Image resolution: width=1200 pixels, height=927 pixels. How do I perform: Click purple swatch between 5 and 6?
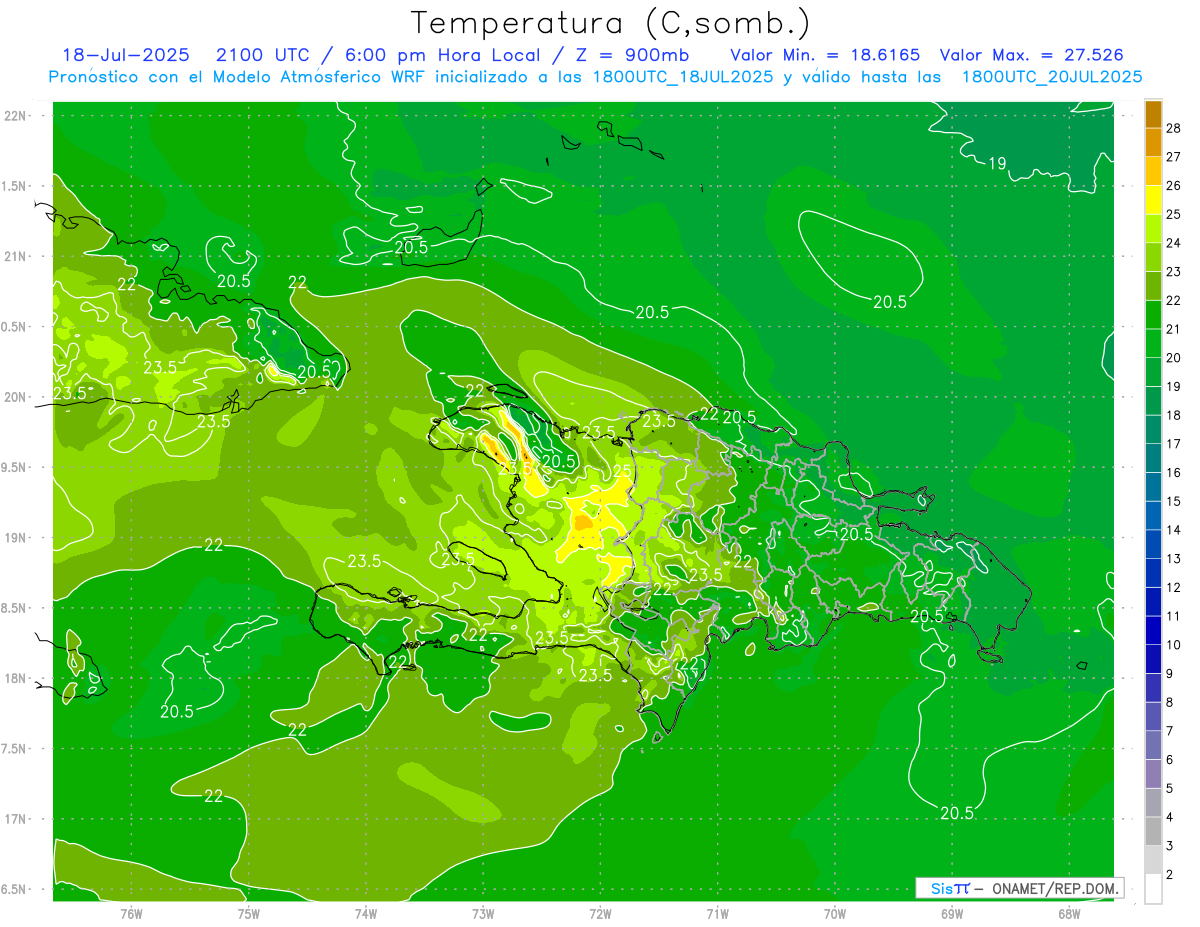click(1153, 774)
